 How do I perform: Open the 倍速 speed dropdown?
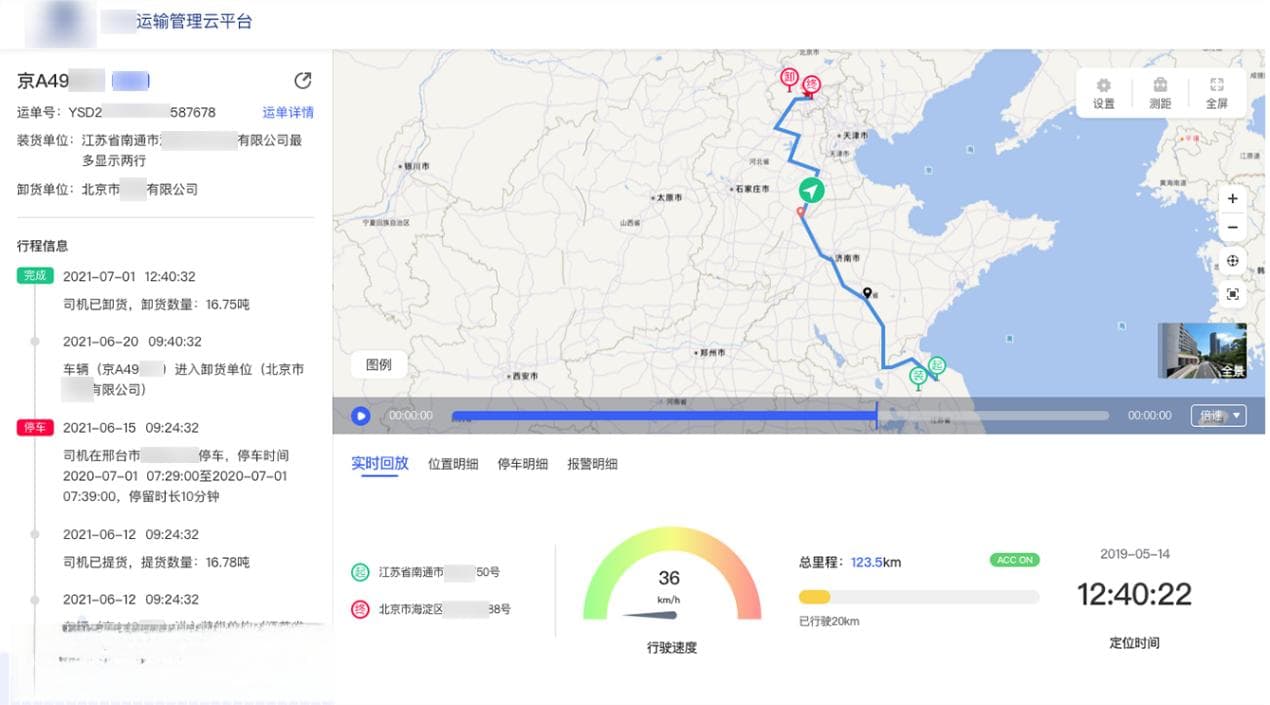pos(1219,415)
